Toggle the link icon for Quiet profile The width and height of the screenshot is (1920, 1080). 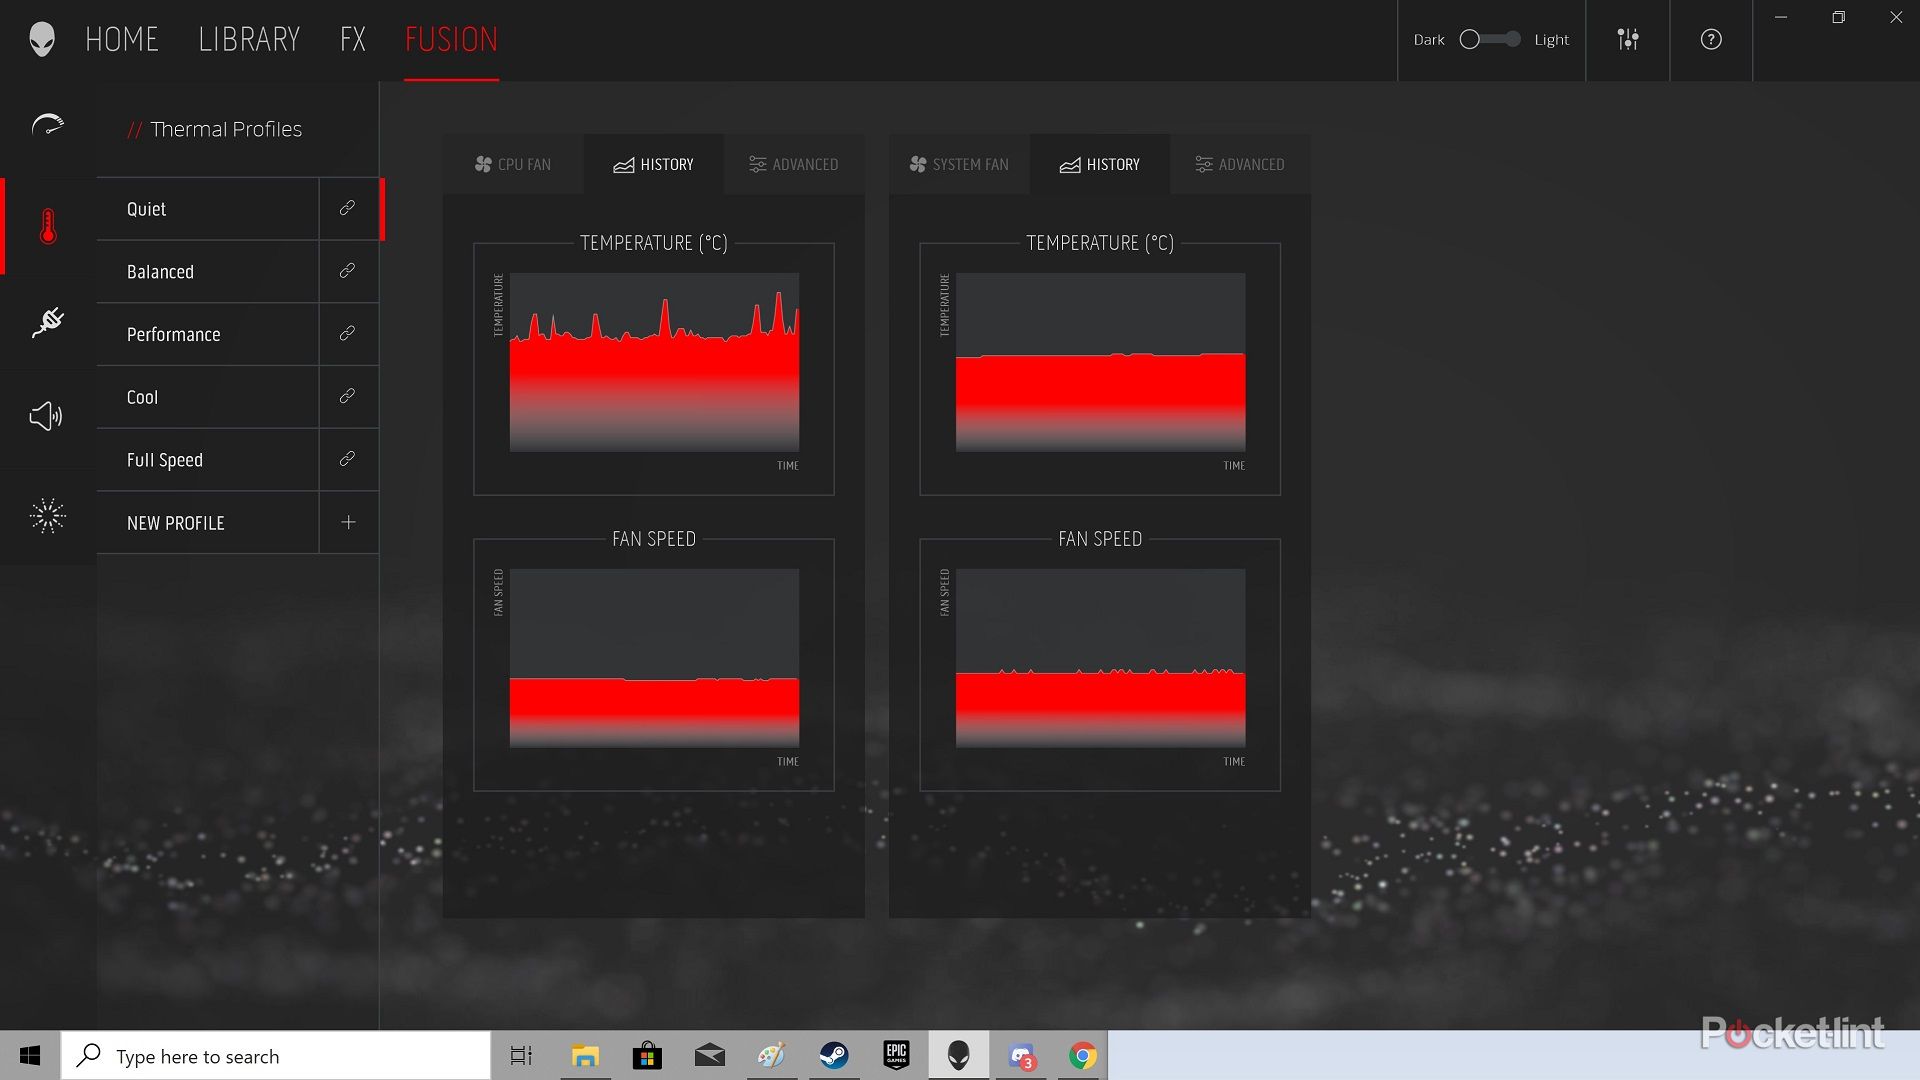(347, 208)
